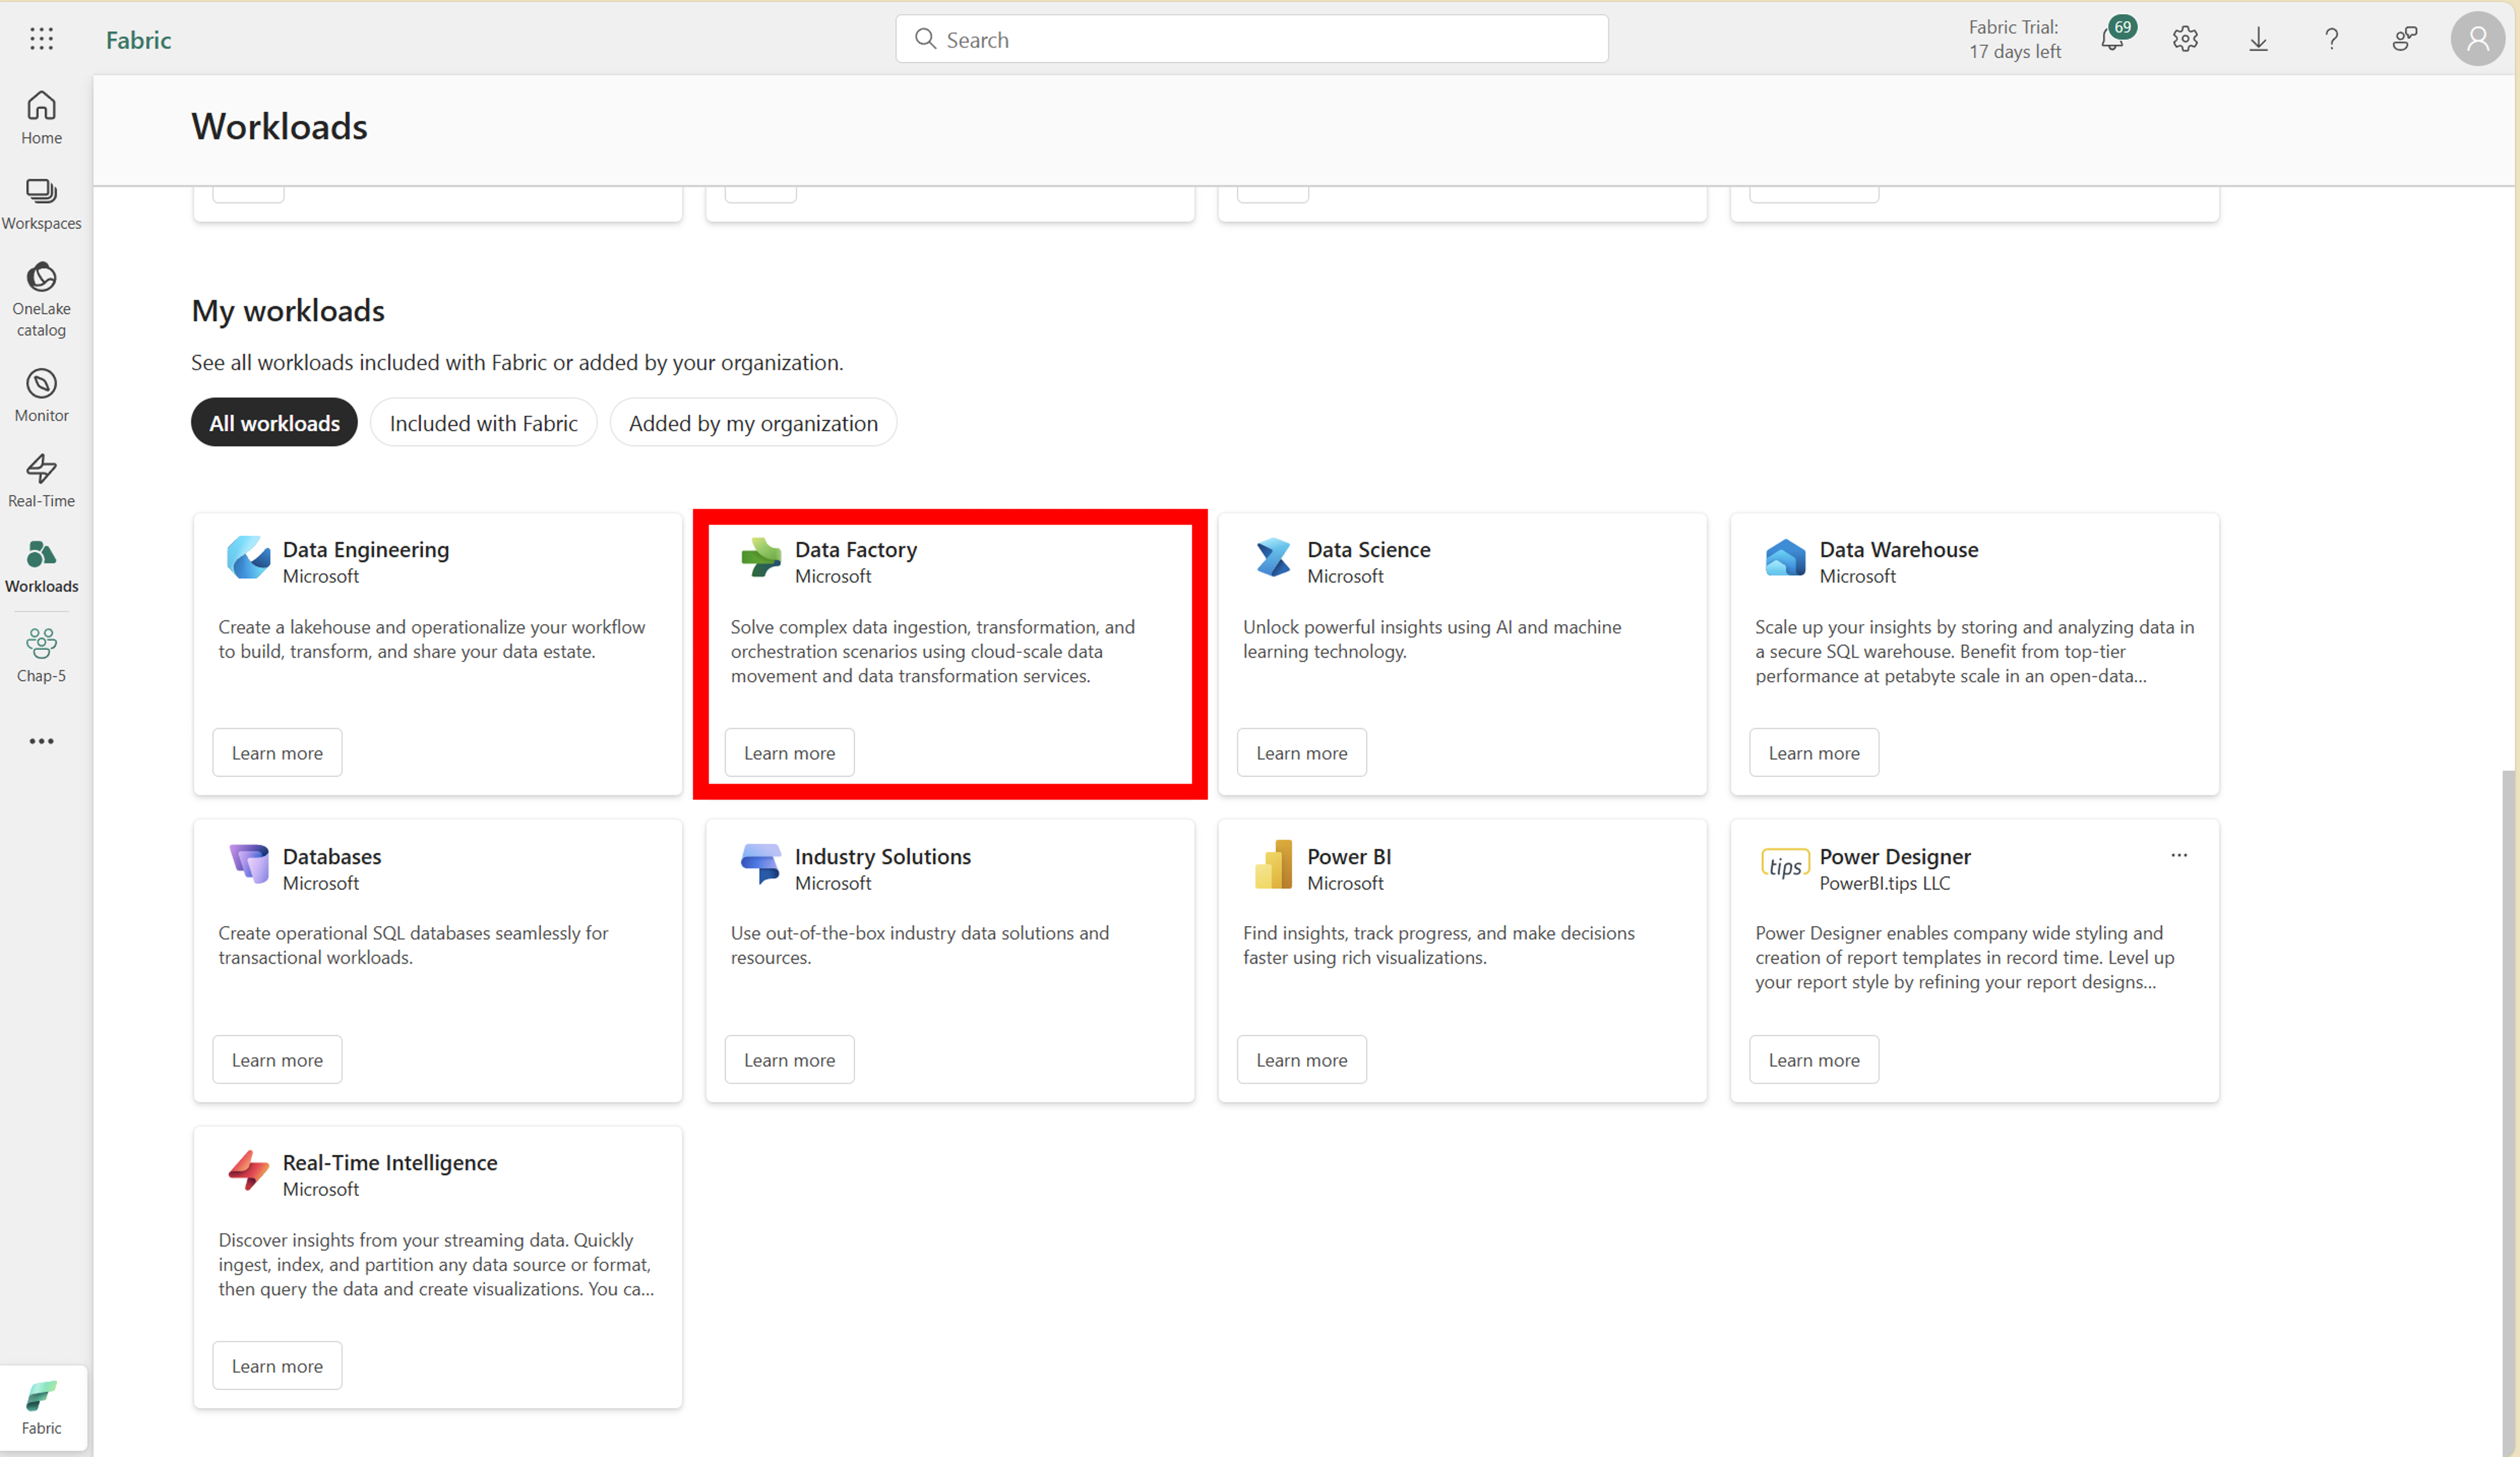Viewport: 2520px width, 1457px height.
Task: Open the Data Warehouse card title
Action: click(1898, 550)
